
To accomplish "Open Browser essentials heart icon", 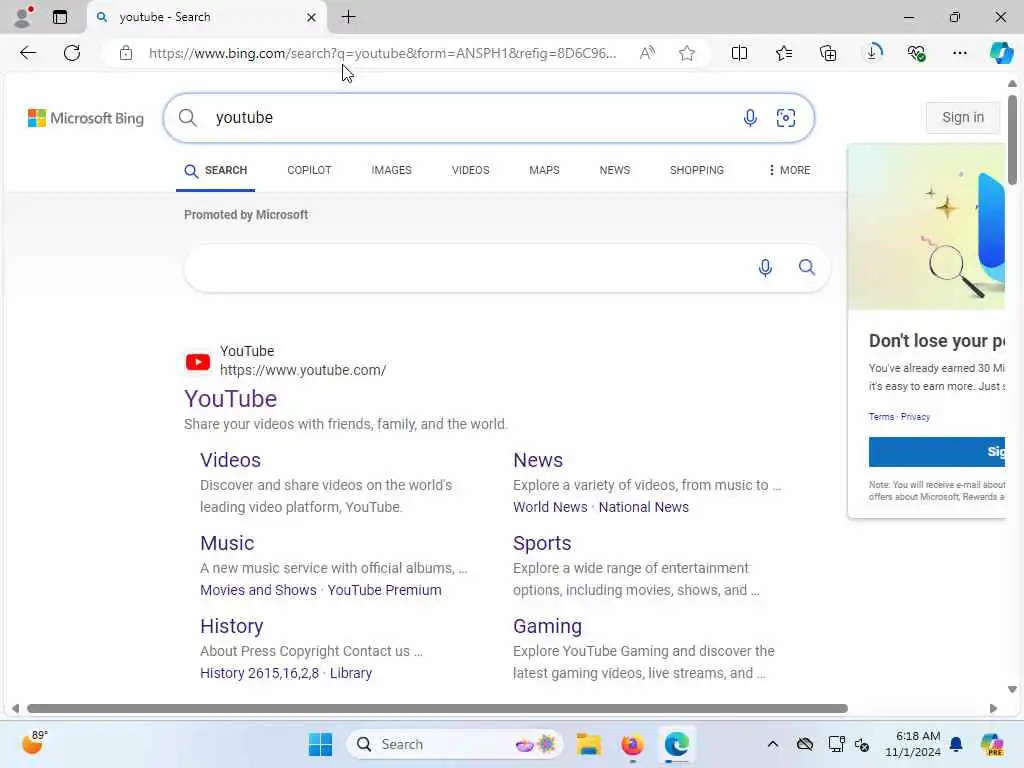I will pyautogui.click(x=916, y=53).
